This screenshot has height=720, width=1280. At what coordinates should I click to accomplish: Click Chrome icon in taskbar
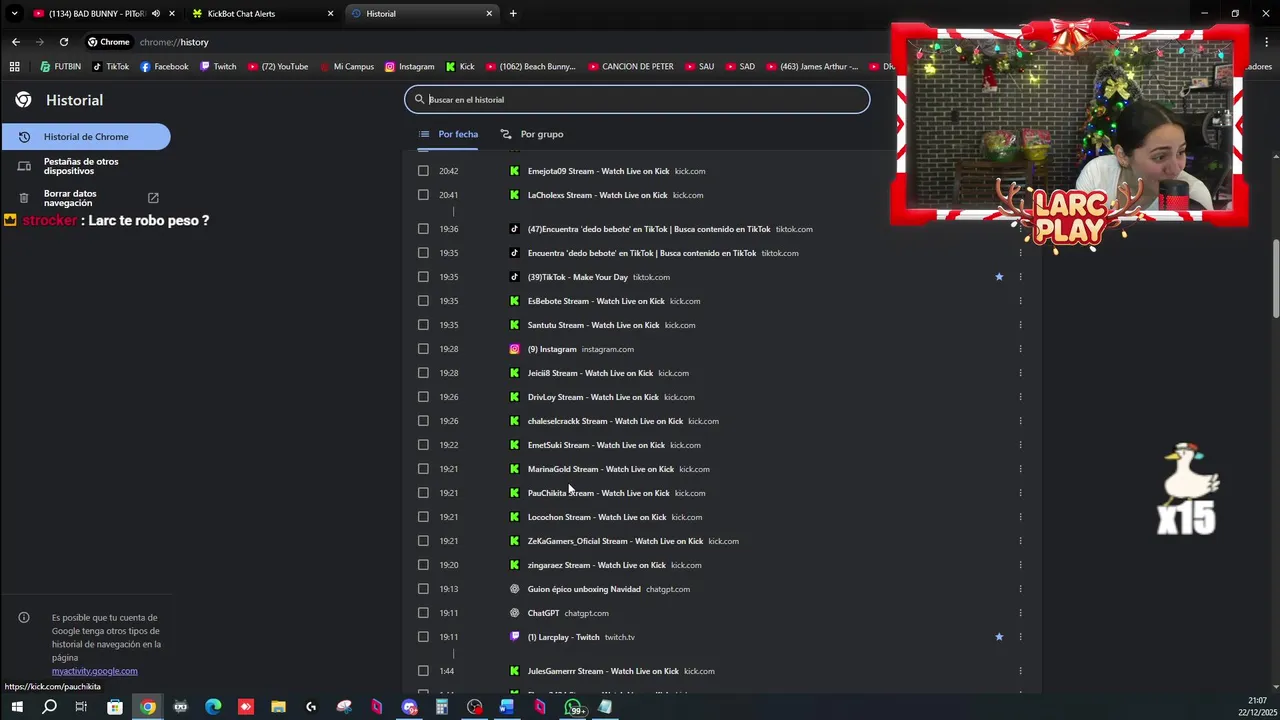pos(147,707)
